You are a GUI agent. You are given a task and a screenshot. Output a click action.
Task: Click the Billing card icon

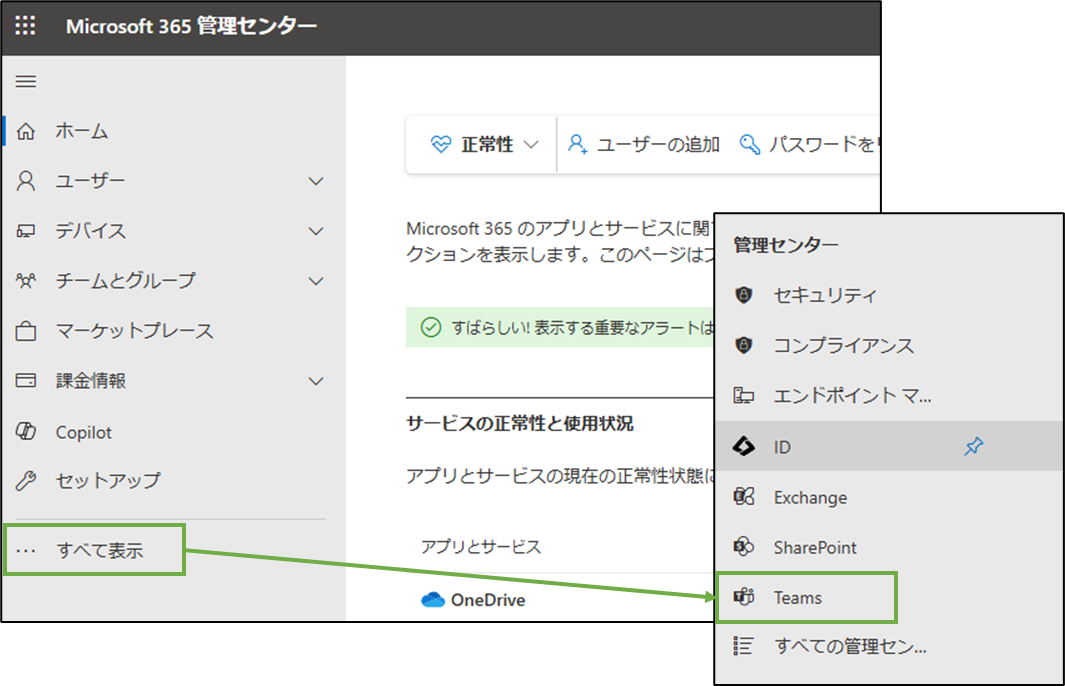click(26, 380)
